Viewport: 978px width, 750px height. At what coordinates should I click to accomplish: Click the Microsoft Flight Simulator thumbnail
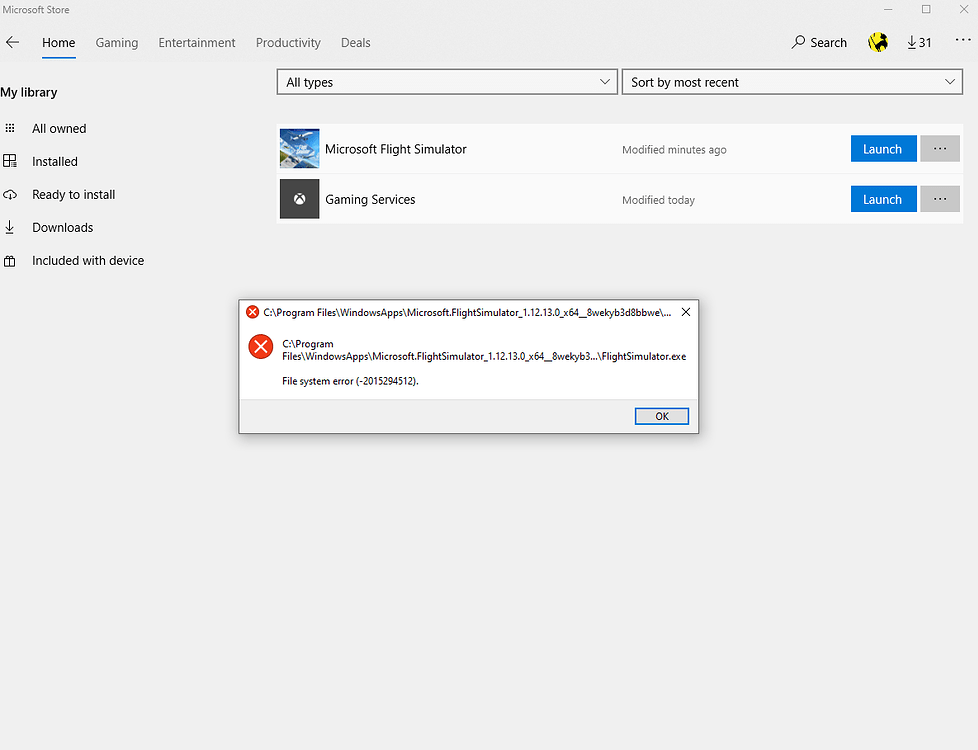[299, 149]
